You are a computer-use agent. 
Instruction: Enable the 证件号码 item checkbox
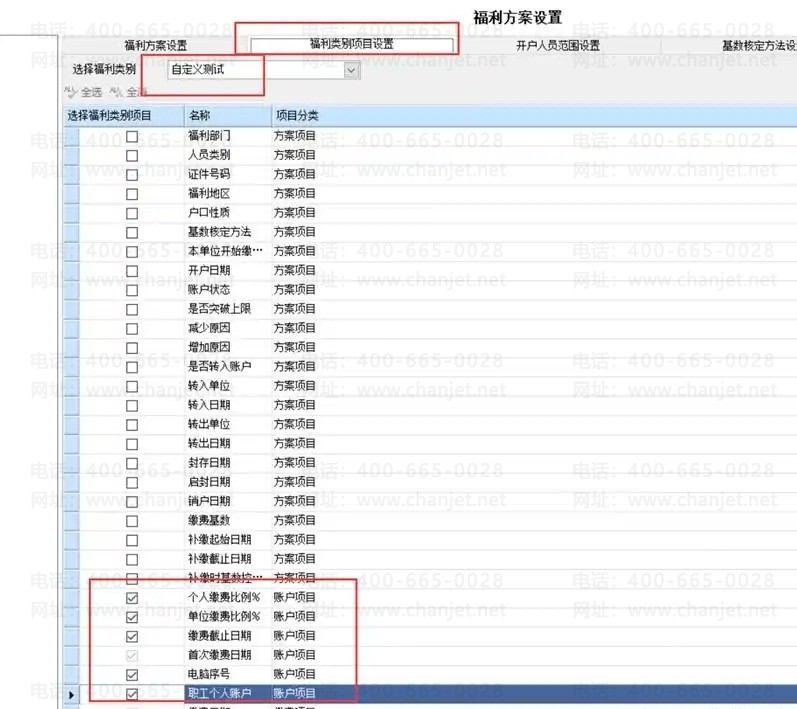[132, 174]
